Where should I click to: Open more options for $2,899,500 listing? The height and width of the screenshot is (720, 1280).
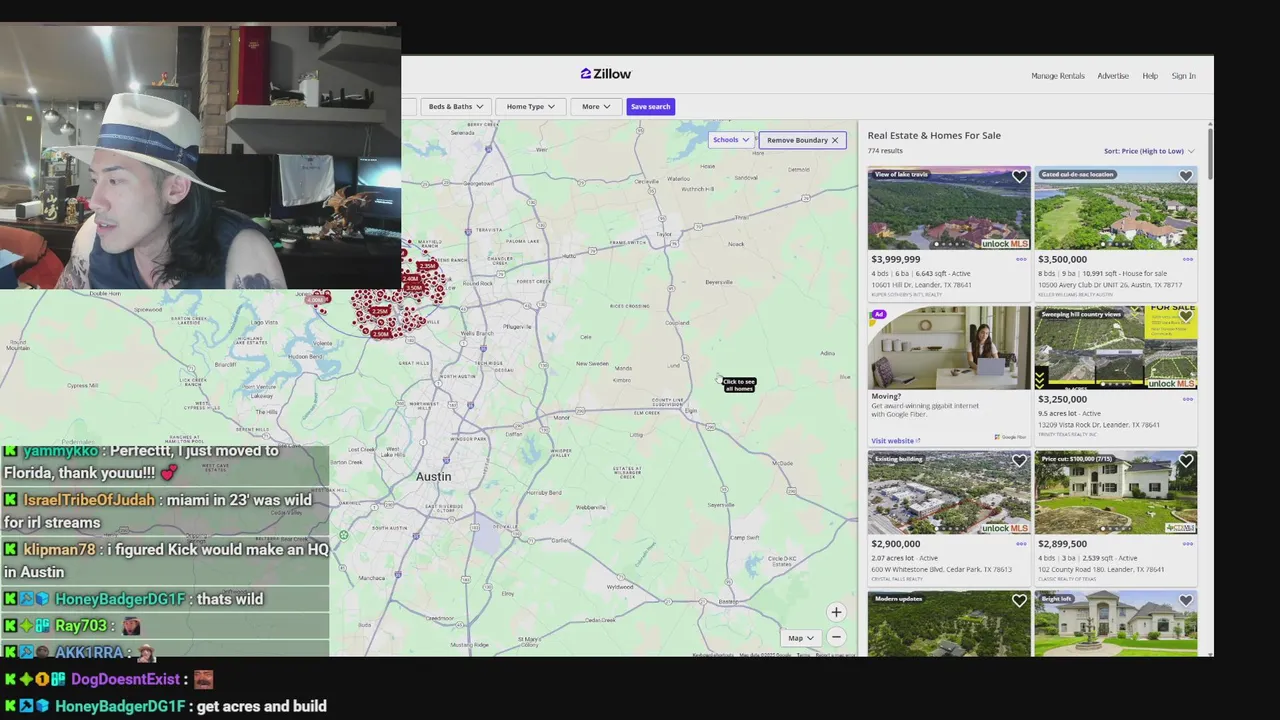coord(1188,544)
